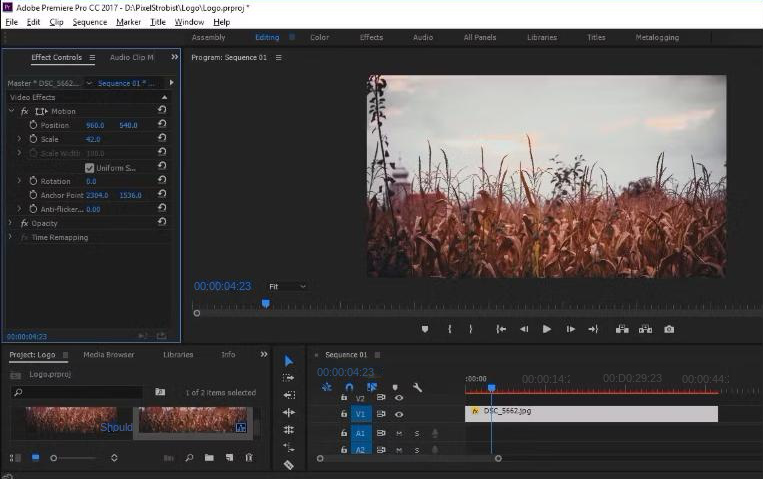Click the timeline wrench settings icon
Image resolution: width=763 pixels, height=479 pixels.
click(417, 387)
